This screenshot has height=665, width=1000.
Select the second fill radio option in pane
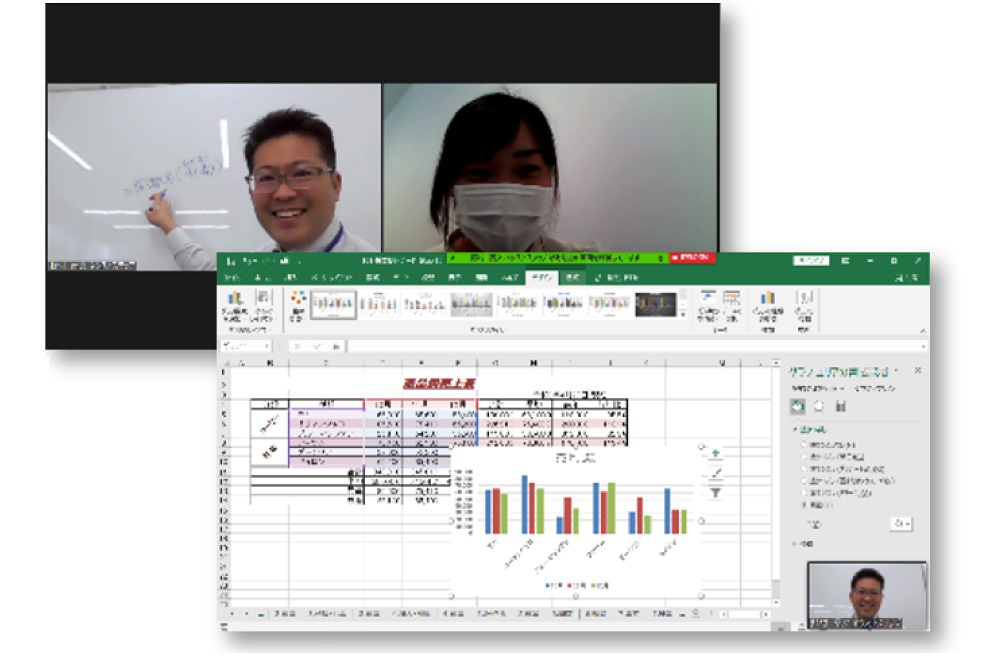pos(802,456)
